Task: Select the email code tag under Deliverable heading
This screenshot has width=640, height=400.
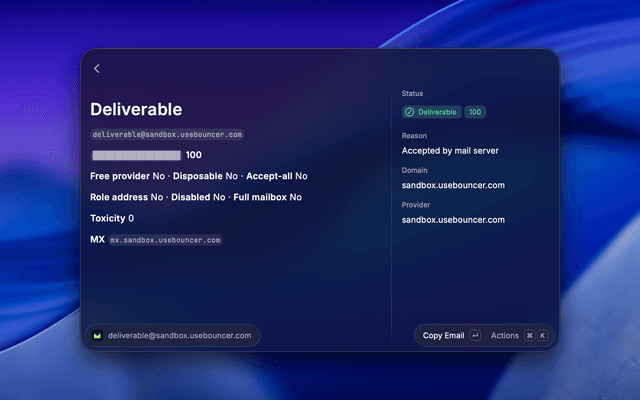Action: (167, 134)
